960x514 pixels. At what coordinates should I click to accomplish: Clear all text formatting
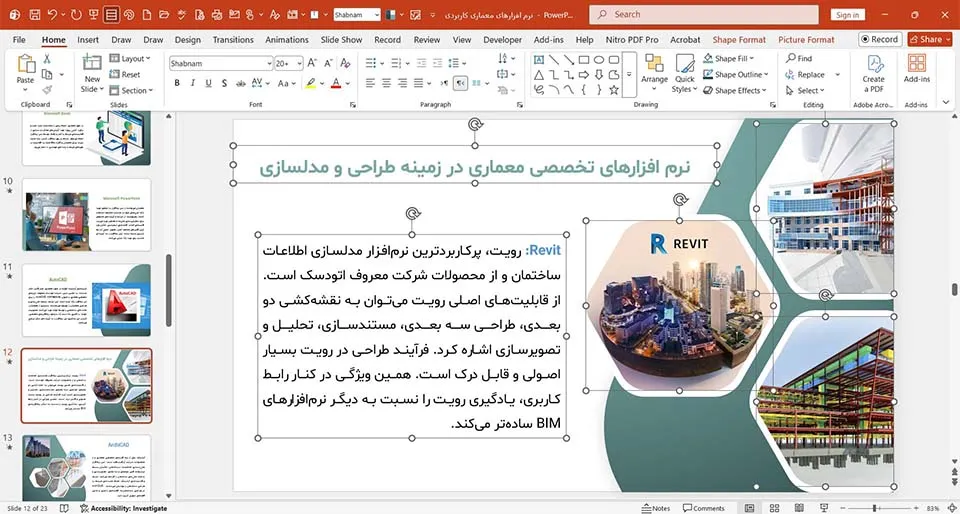click(x=345, y=63)
